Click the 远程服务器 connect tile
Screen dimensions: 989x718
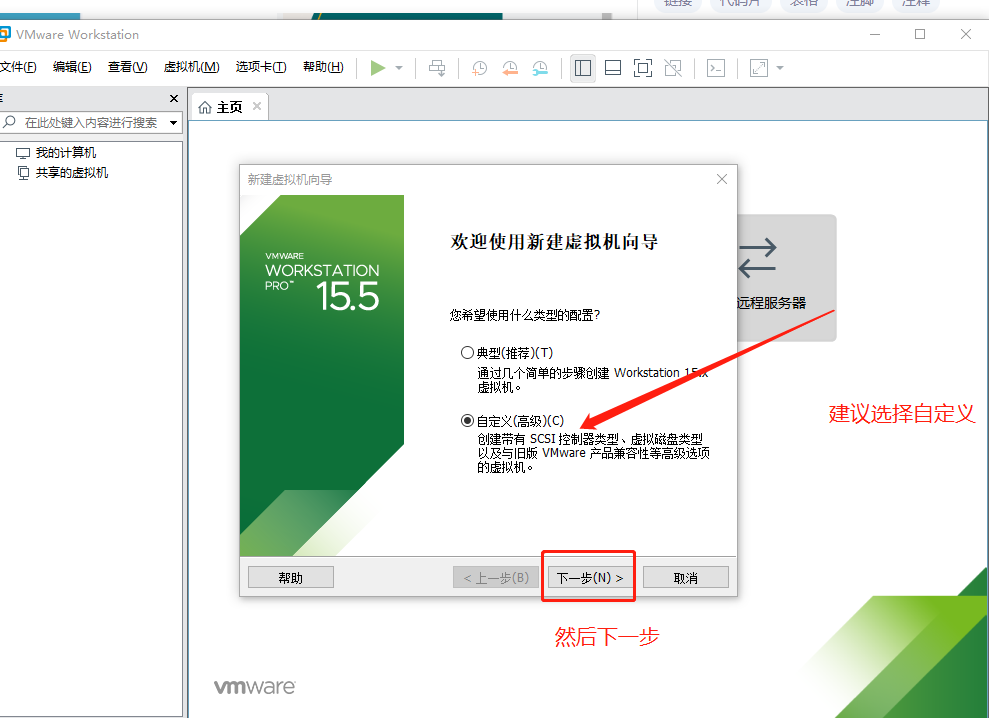[x=786, y=278]
